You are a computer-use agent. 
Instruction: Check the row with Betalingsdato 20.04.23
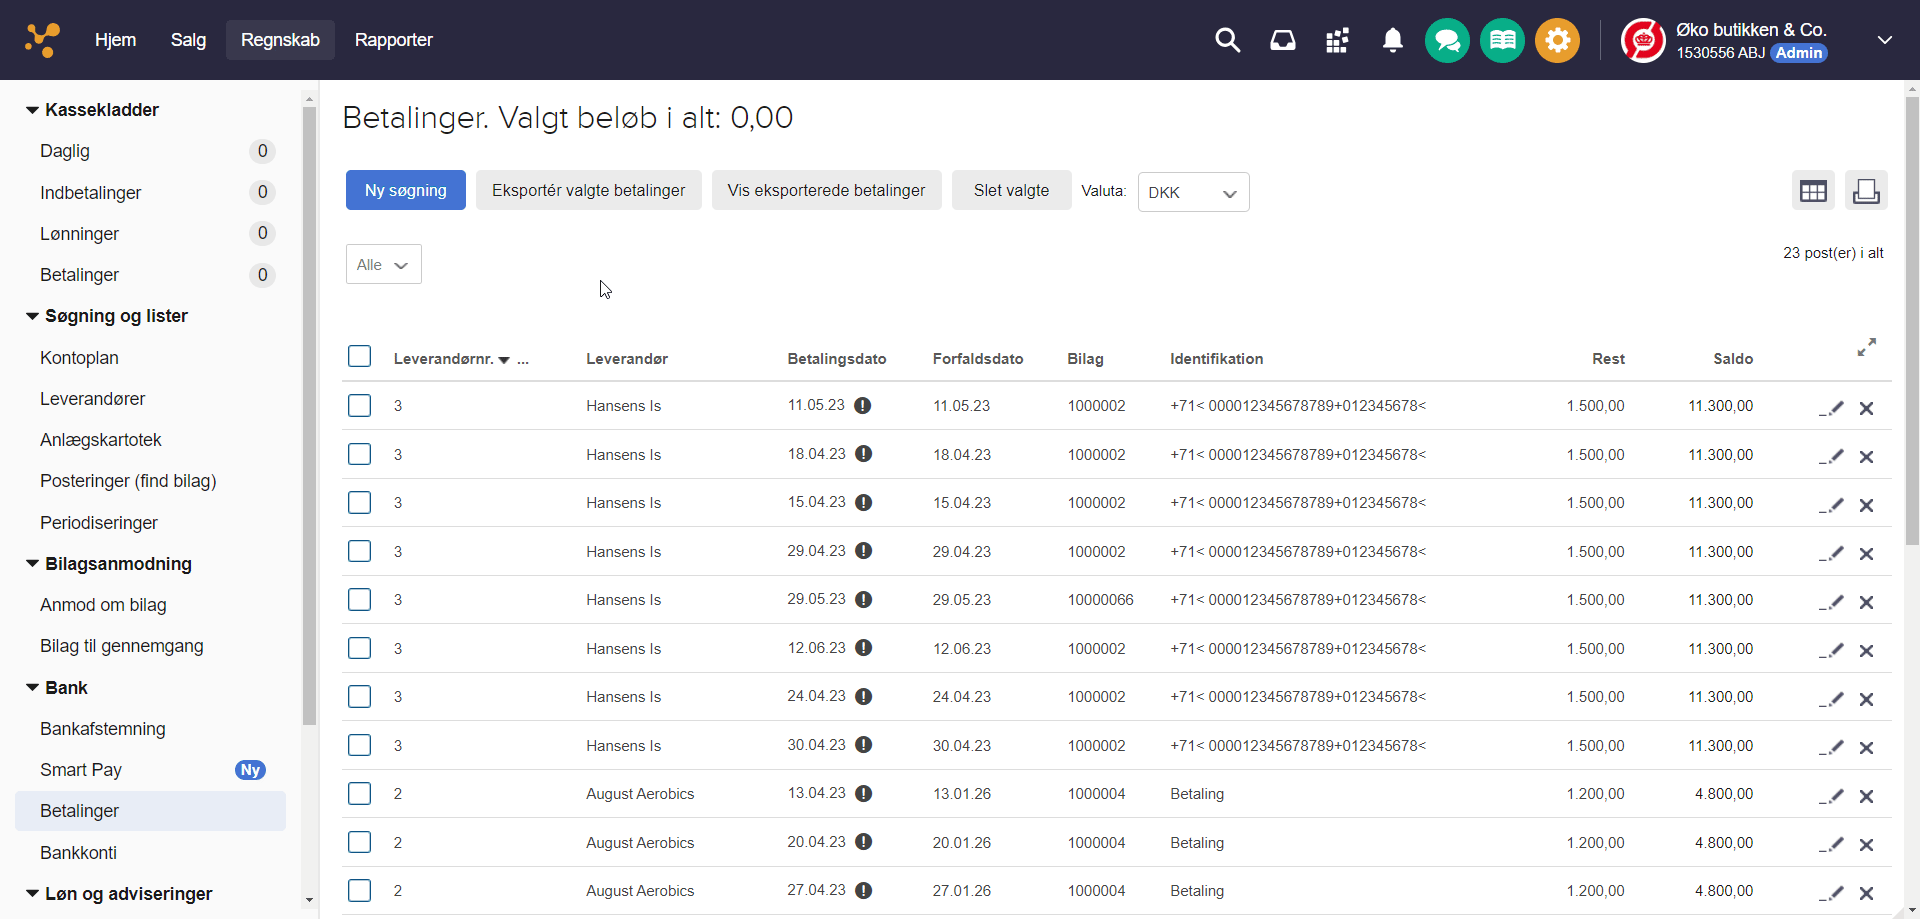pos(360,842)
